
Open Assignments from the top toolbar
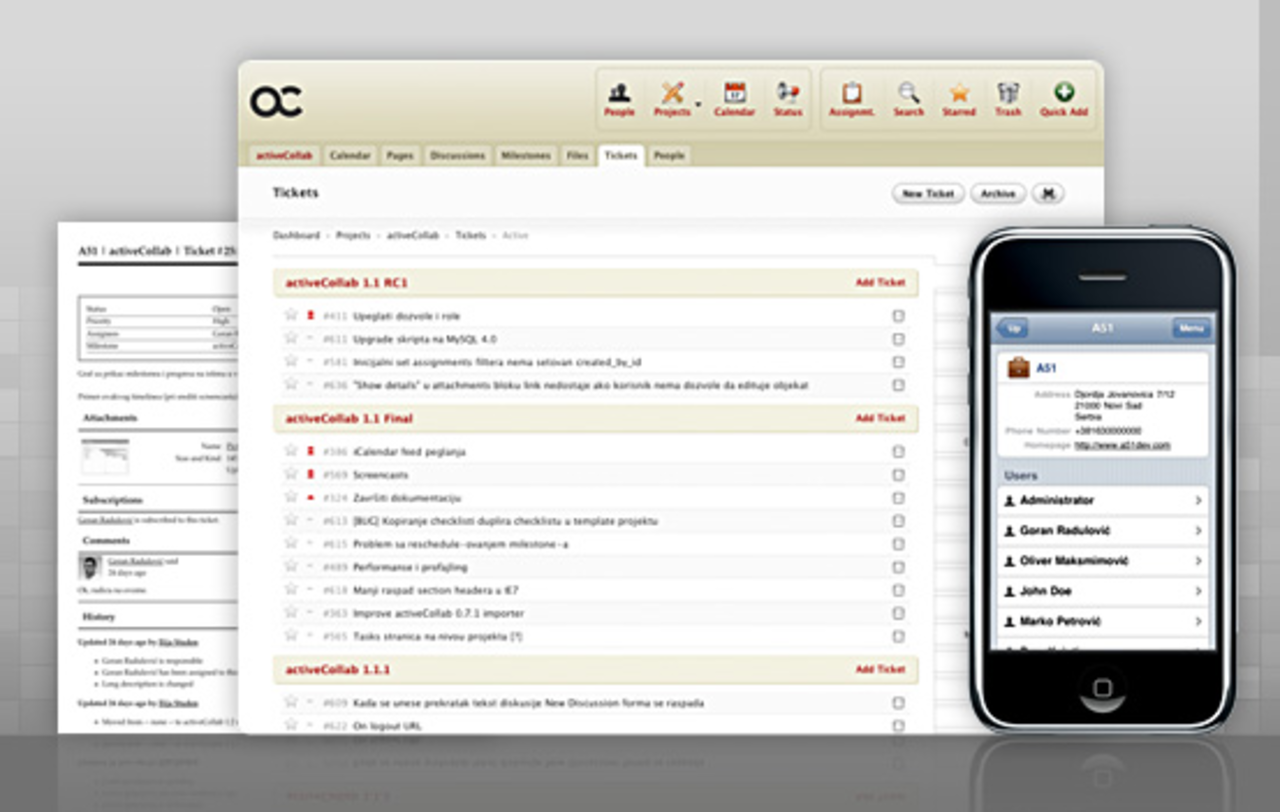[x=852, y=99]
